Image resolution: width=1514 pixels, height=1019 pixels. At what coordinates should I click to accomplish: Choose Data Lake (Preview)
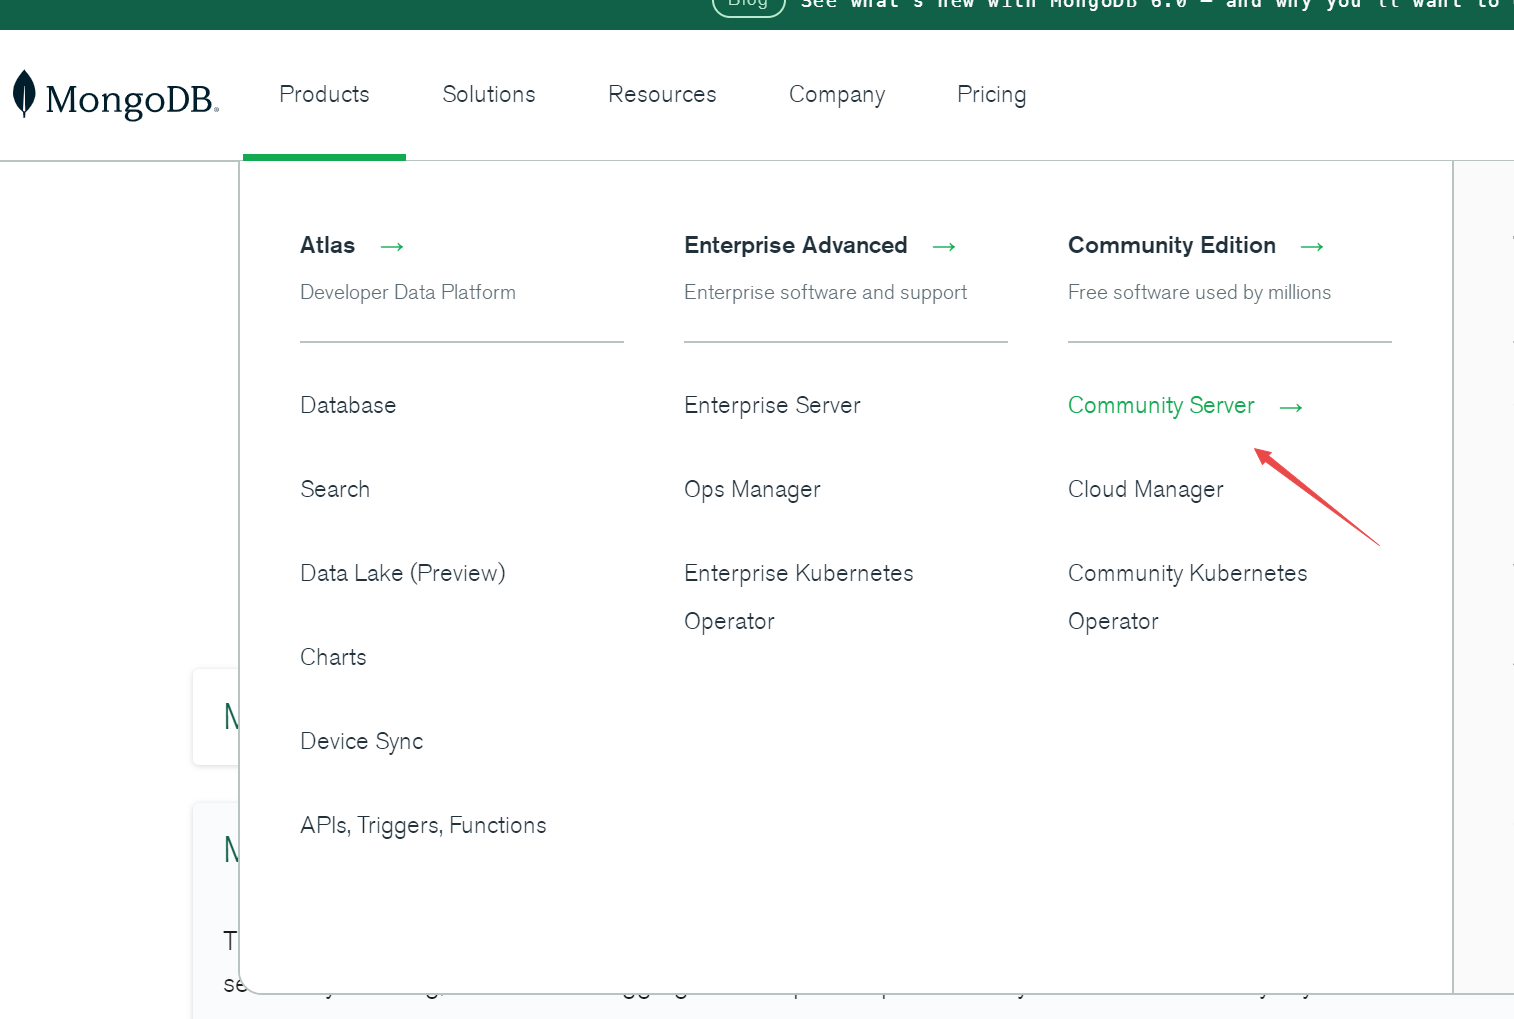click(403, 573)
